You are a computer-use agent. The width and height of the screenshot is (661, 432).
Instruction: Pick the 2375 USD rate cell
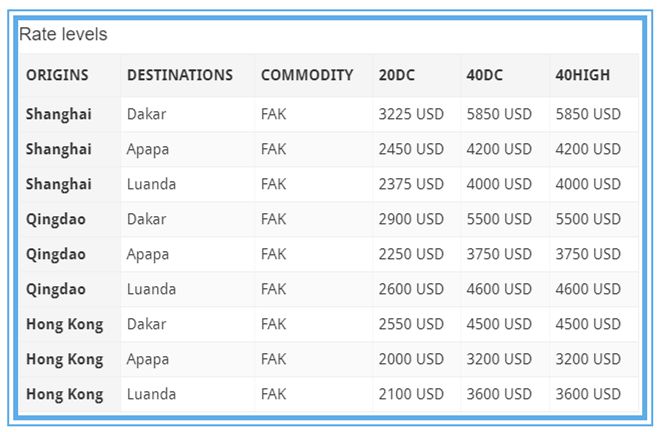[x=411, y=184]
